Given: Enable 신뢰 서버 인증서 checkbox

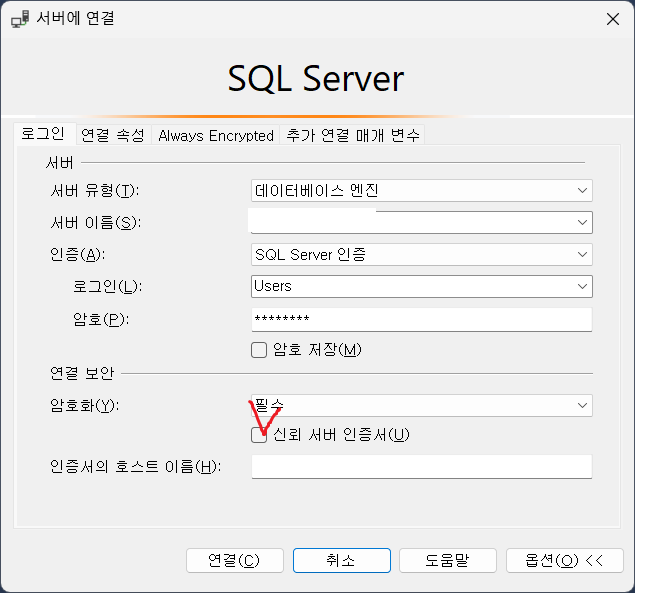Looking at the screenshot, I should (259, 435).
